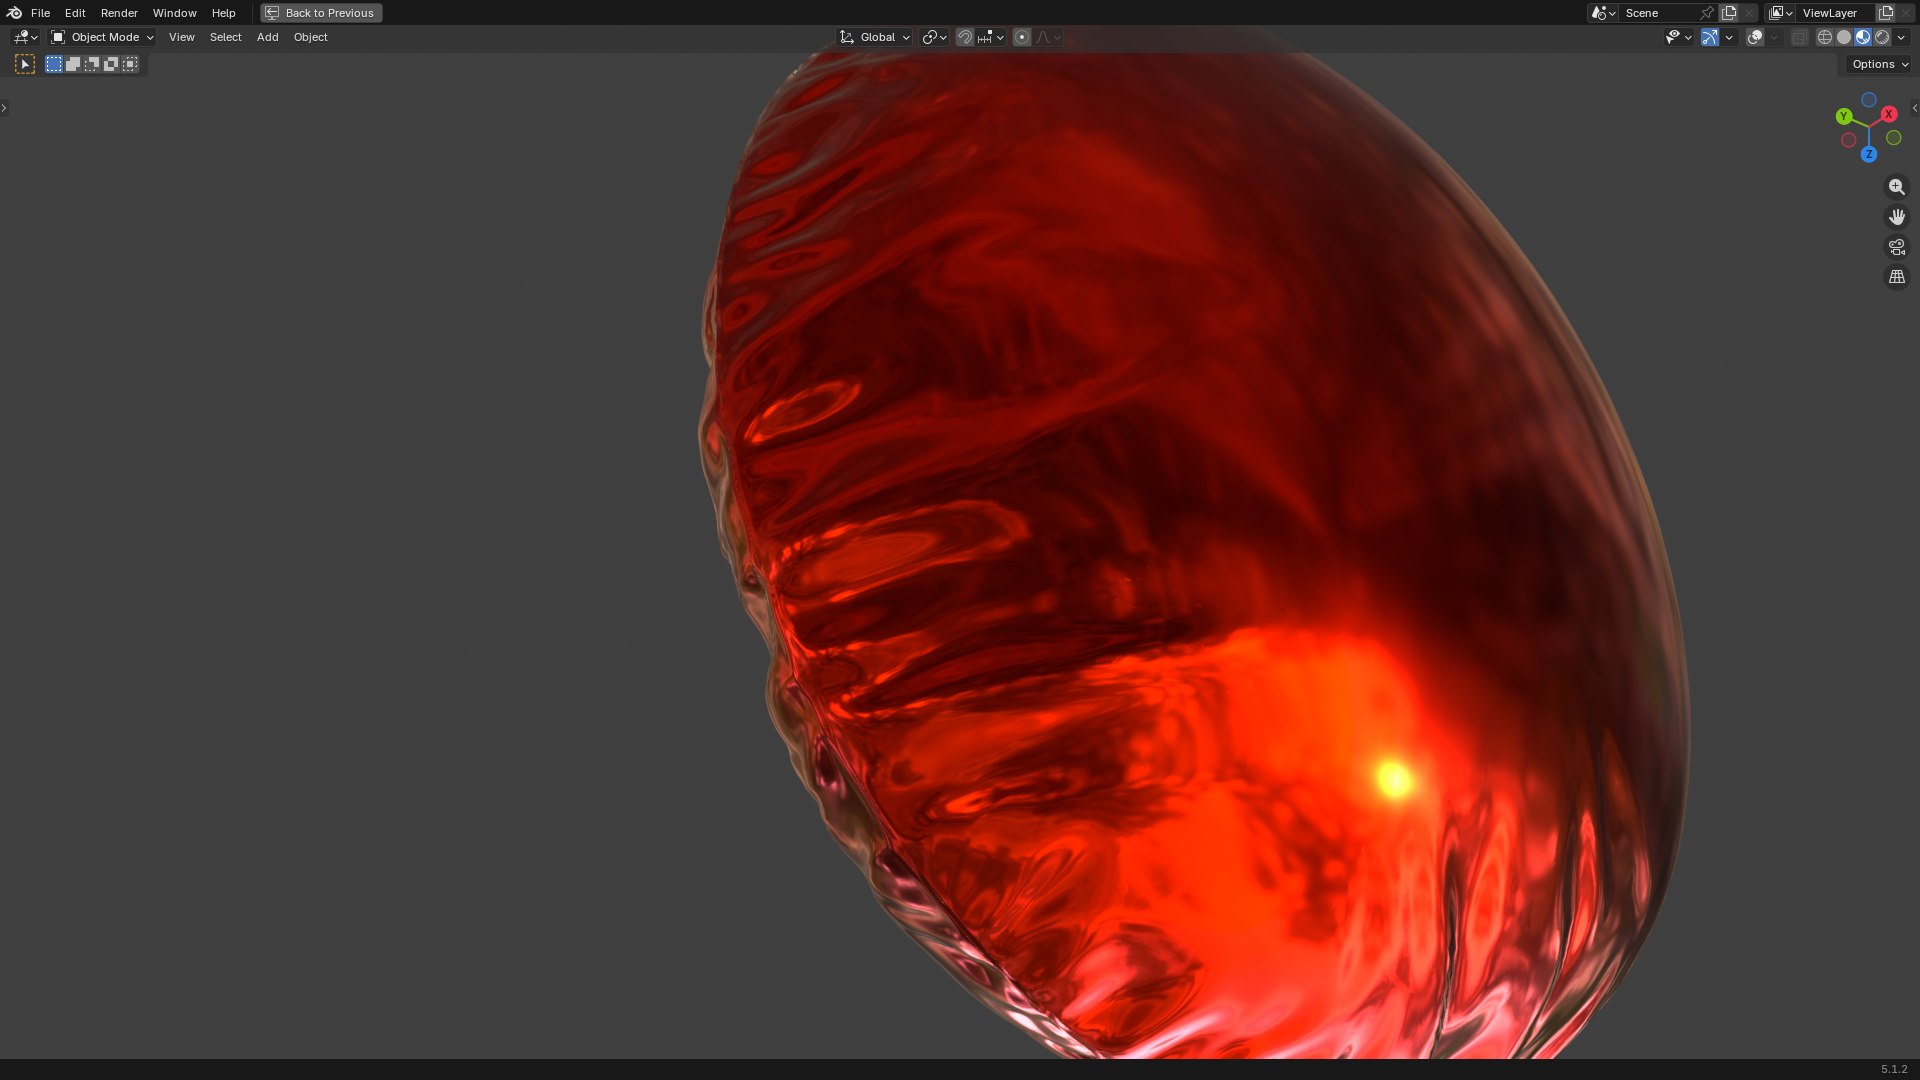Screen dimensions: 1920x1080
Task: Toggle X-Ray display
Action: tap(1799, 37)
